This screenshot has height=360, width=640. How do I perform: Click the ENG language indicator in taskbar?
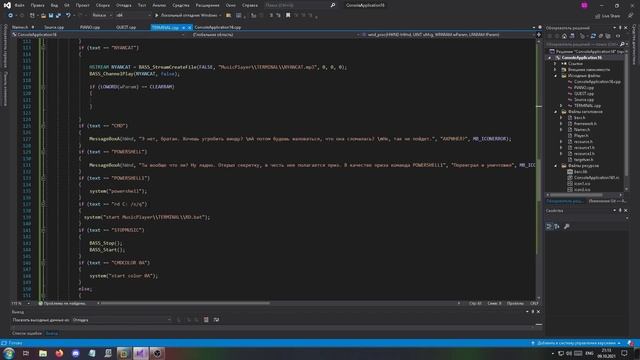point(589,353)
